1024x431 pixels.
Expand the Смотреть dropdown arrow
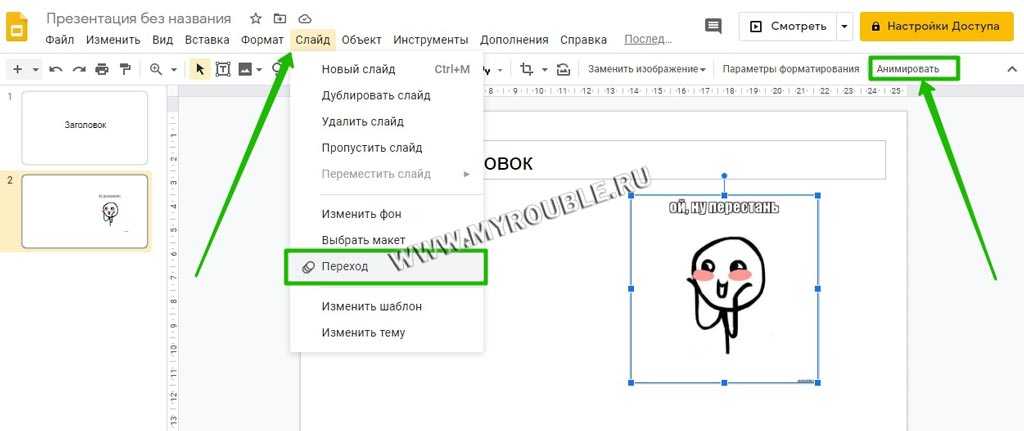click(845, 26)
